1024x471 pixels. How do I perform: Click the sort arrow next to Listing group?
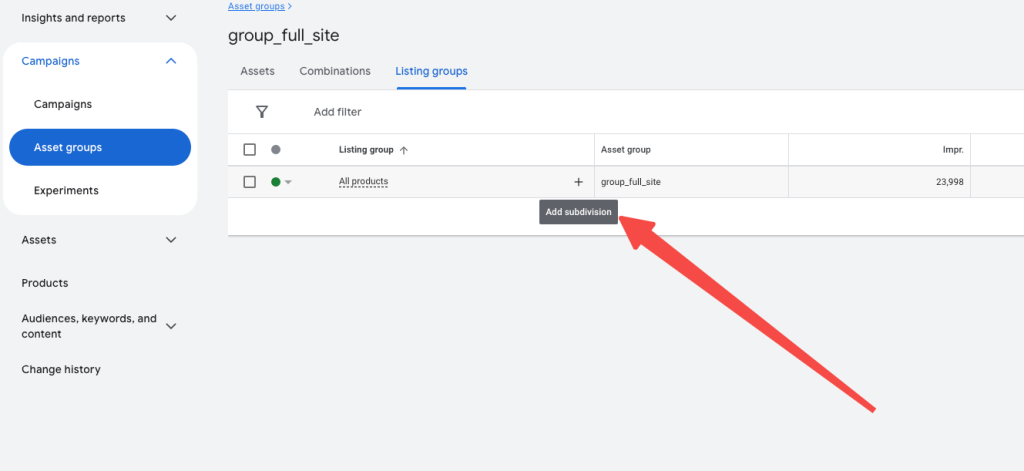404,150
